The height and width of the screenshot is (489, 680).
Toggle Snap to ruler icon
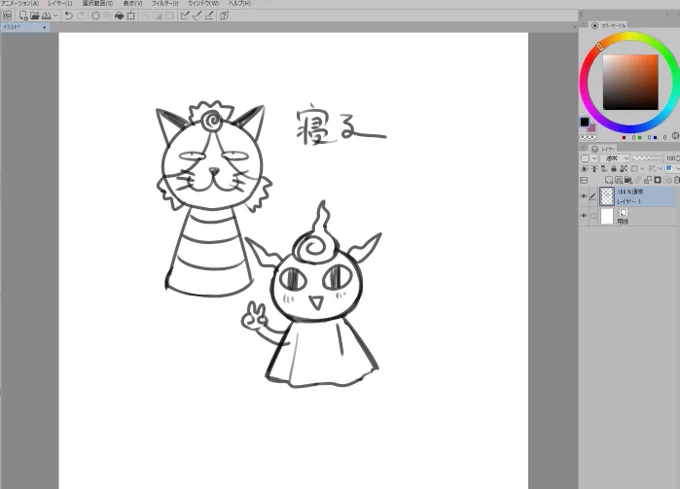[185, 16]
